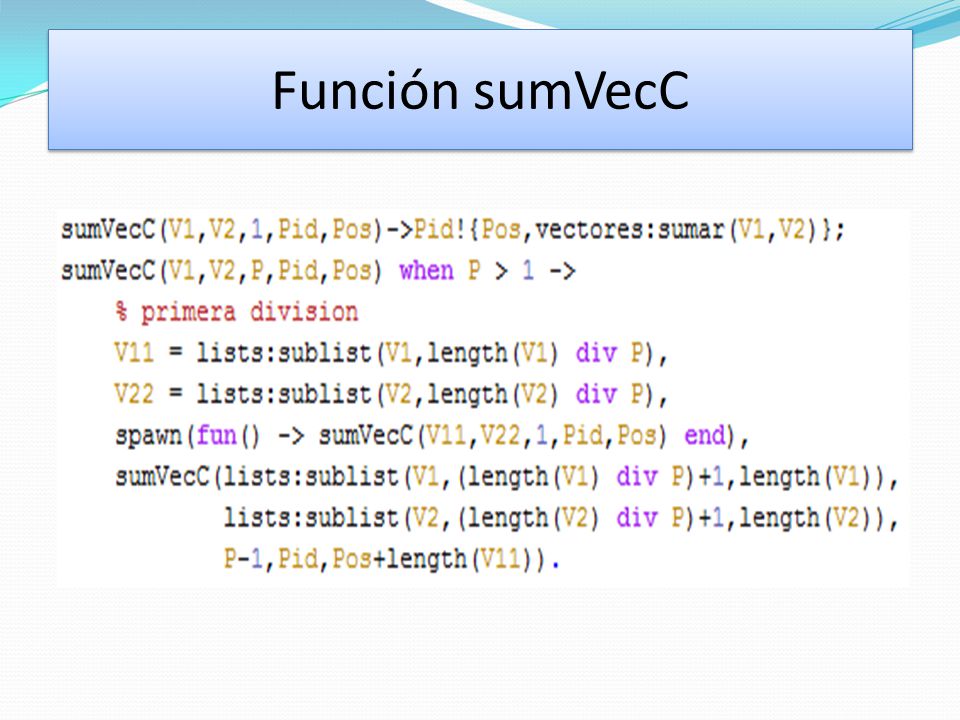Click the line containing "when P > 1 ->"
Screen dimensions: 960x720
(318, 271)
